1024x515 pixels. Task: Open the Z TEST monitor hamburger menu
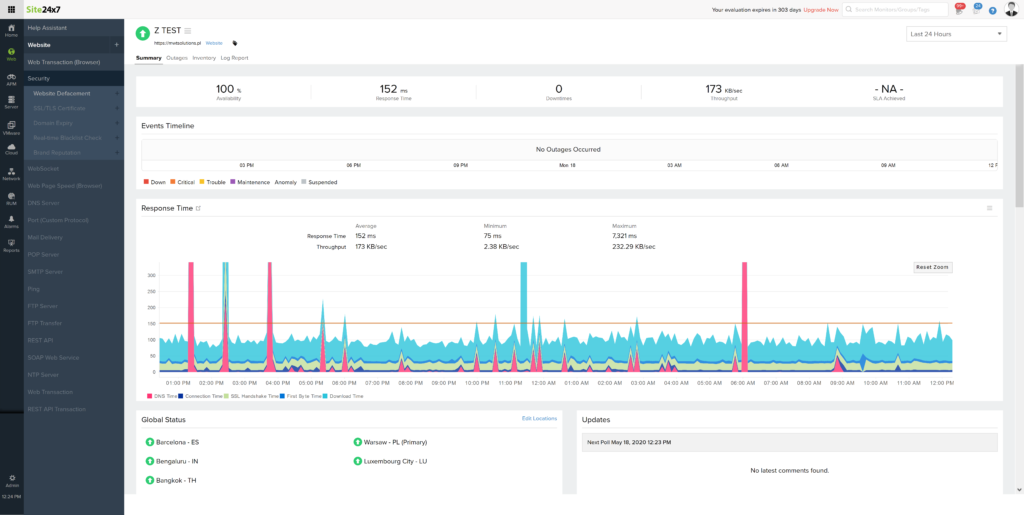point(188,31)
